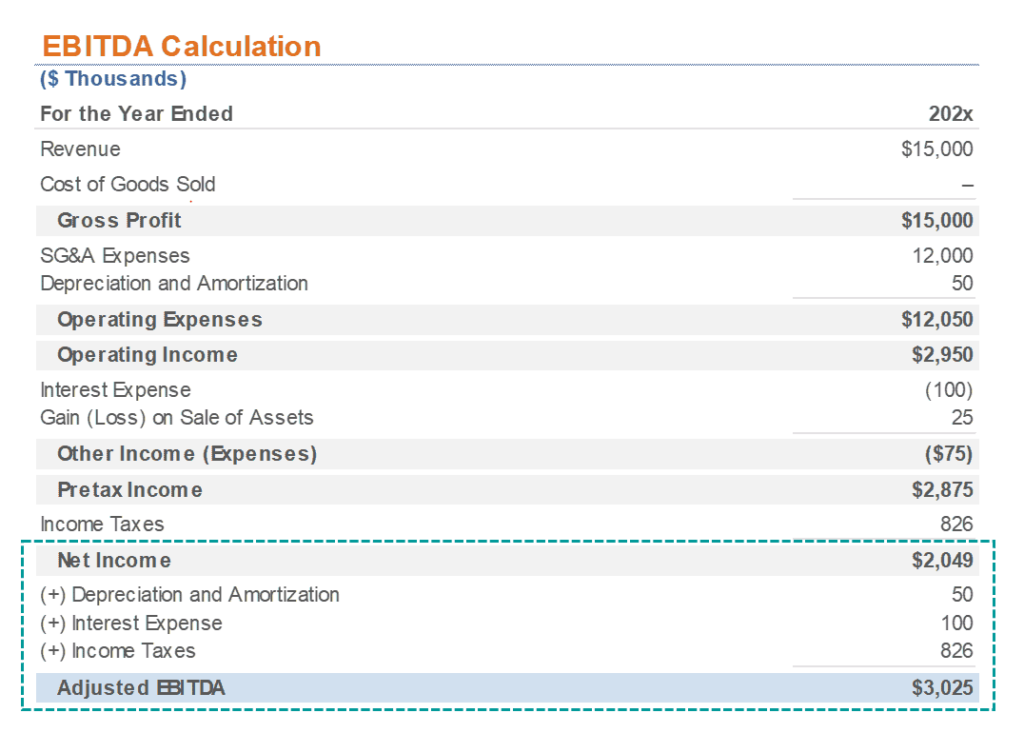
Task: Select the Operating Income label
Action: point(147,355)
